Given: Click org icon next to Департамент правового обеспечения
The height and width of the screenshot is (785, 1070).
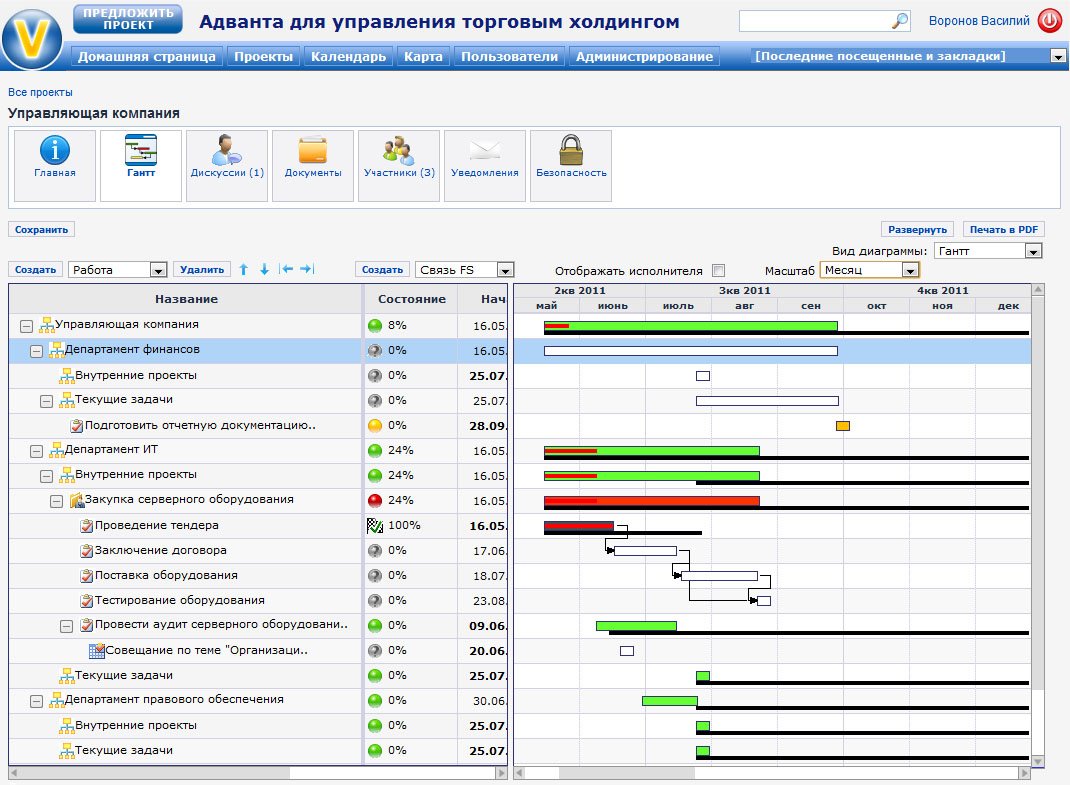Looking at the screenshot, I should pyautogui.click(x=57, y=700).
